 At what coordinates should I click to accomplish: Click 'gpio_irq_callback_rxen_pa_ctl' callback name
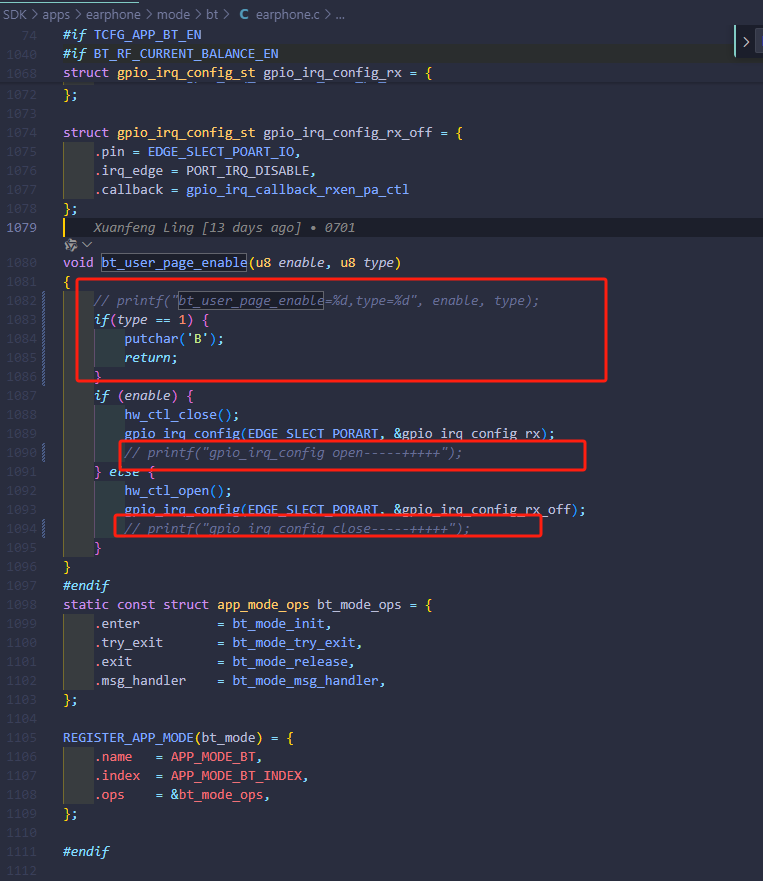click(x=297, y=190)
